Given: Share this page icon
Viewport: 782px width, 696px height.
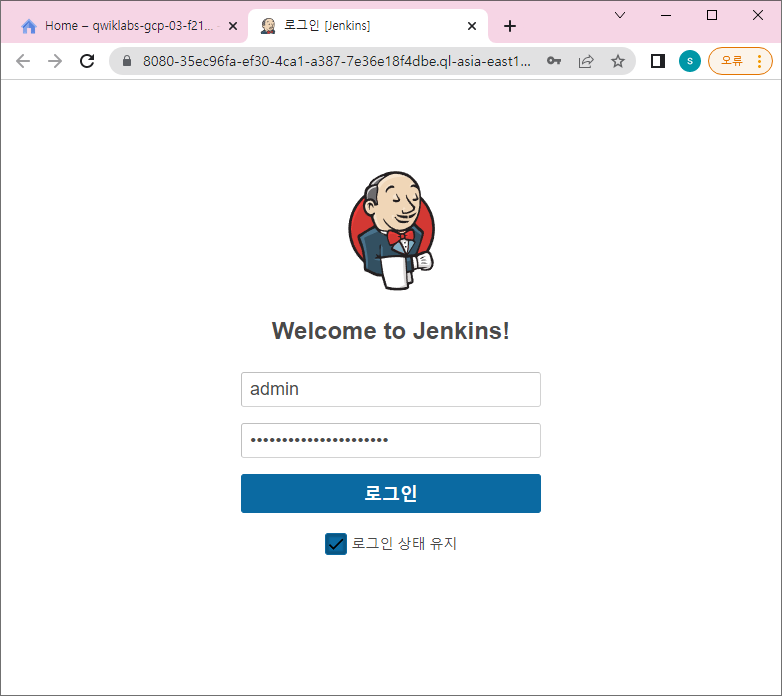Looking at the screenshot, I should 586,61.
